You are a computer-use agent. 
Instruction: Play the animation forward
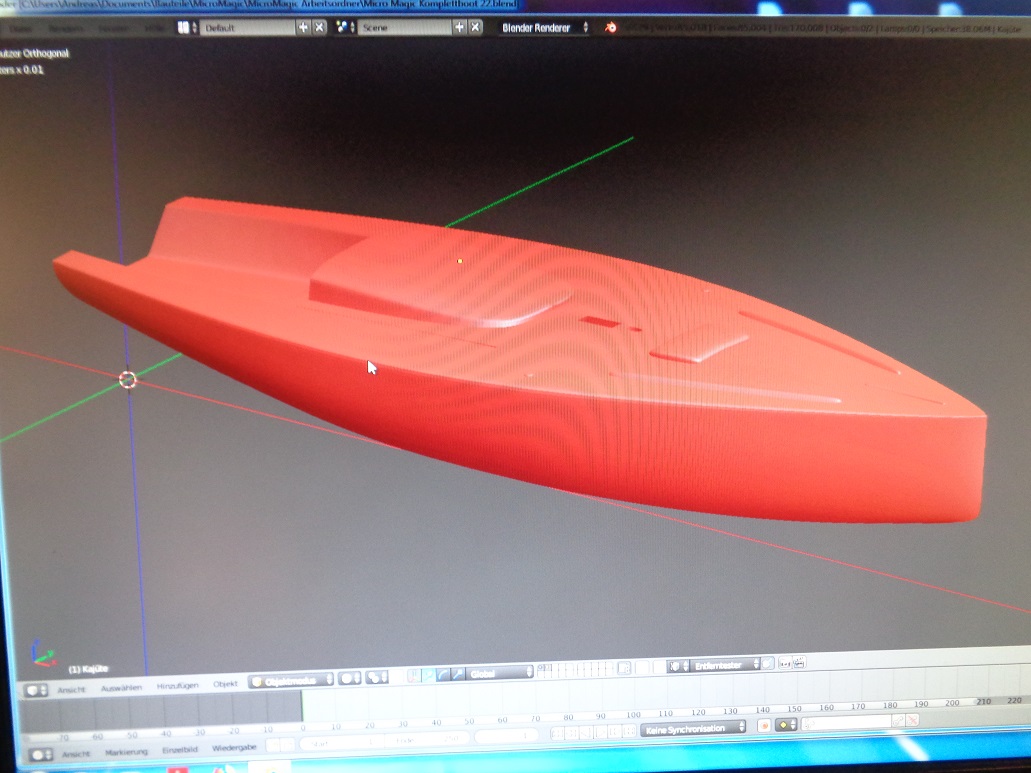pyautogui.click(x=601, y=732)
